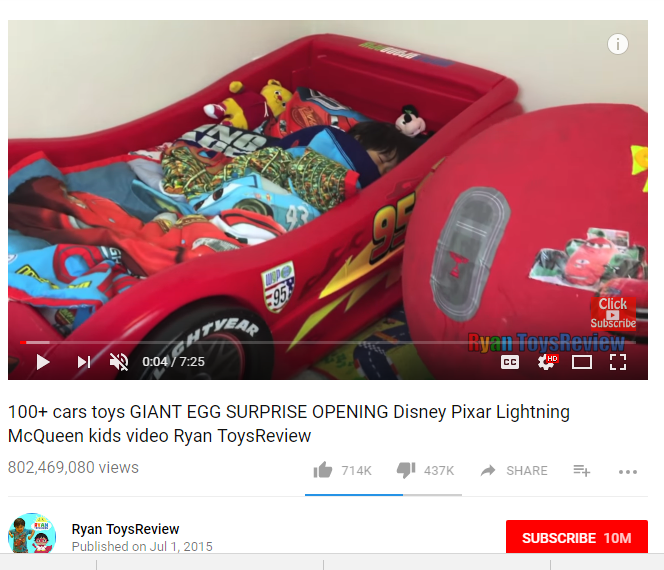This screenshot has width=664, height=570.
Task: Click the Ryan ToysReview video watermark
Action: pos(546,342)
